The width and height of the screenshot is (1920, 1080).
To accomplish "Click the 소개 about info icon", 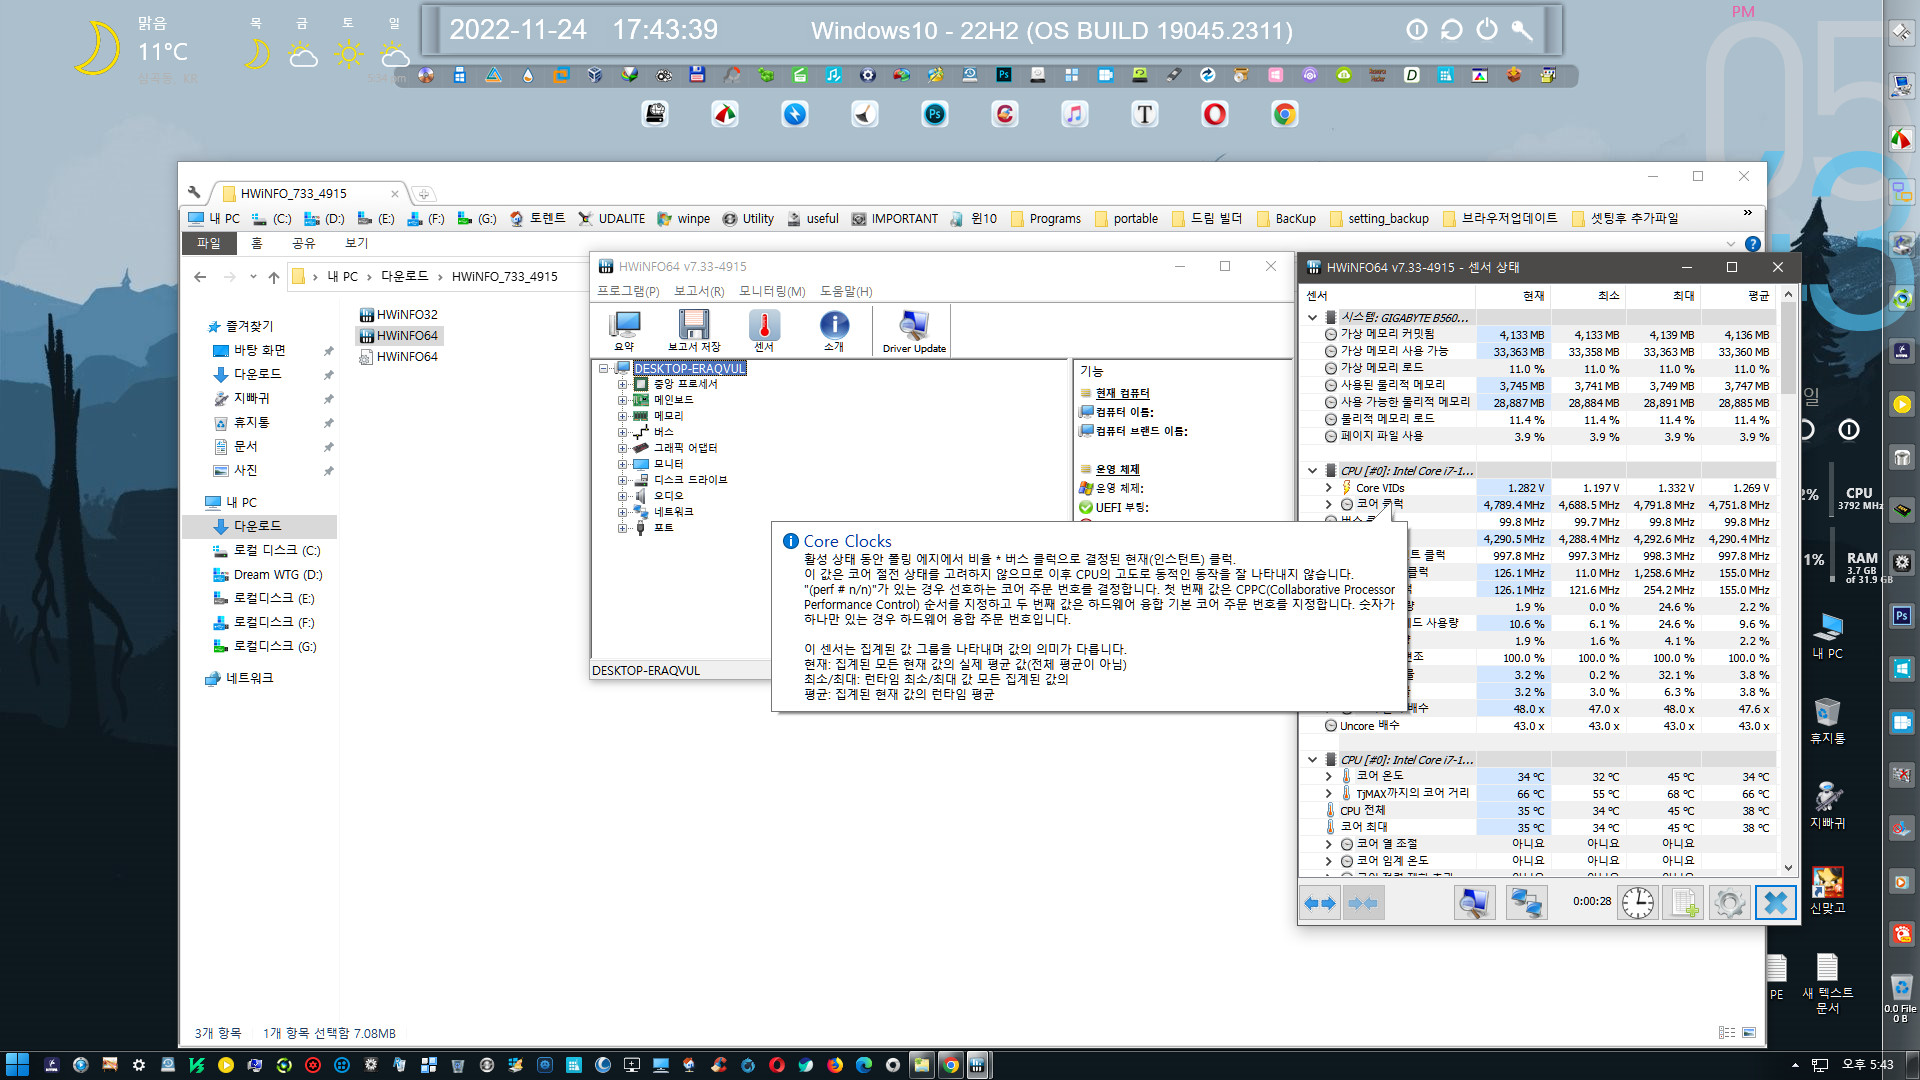I will coord(834,331).
